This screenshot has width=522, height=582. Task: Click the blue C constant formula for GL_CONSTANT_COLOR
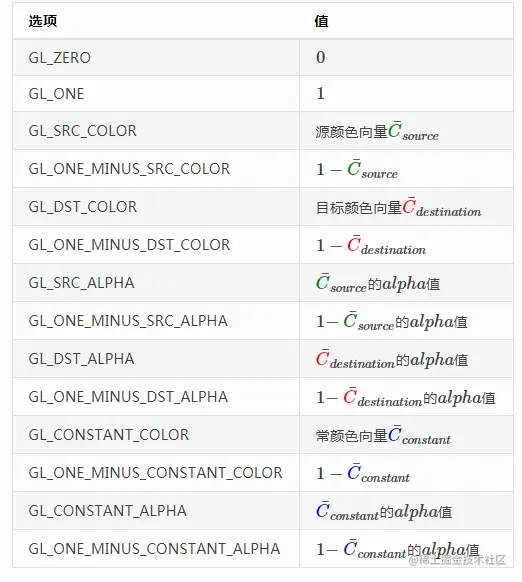[x=420, y=435]
